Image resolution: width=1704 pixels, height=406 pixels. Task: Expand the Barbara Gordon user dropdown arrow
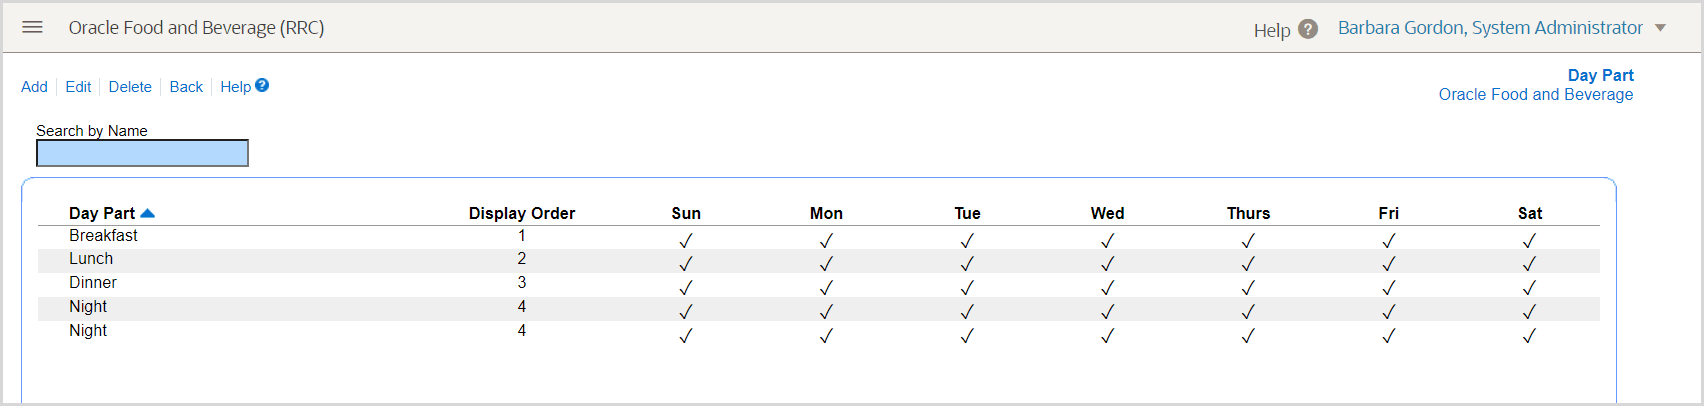[1661, 28]
